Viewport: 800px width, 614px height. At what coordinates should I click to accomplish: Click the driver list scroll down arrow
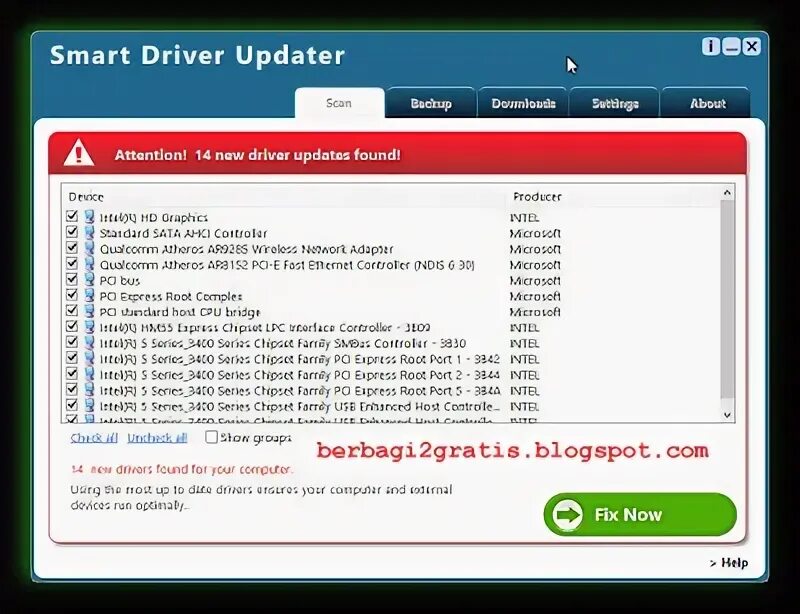tap(727, 415)
